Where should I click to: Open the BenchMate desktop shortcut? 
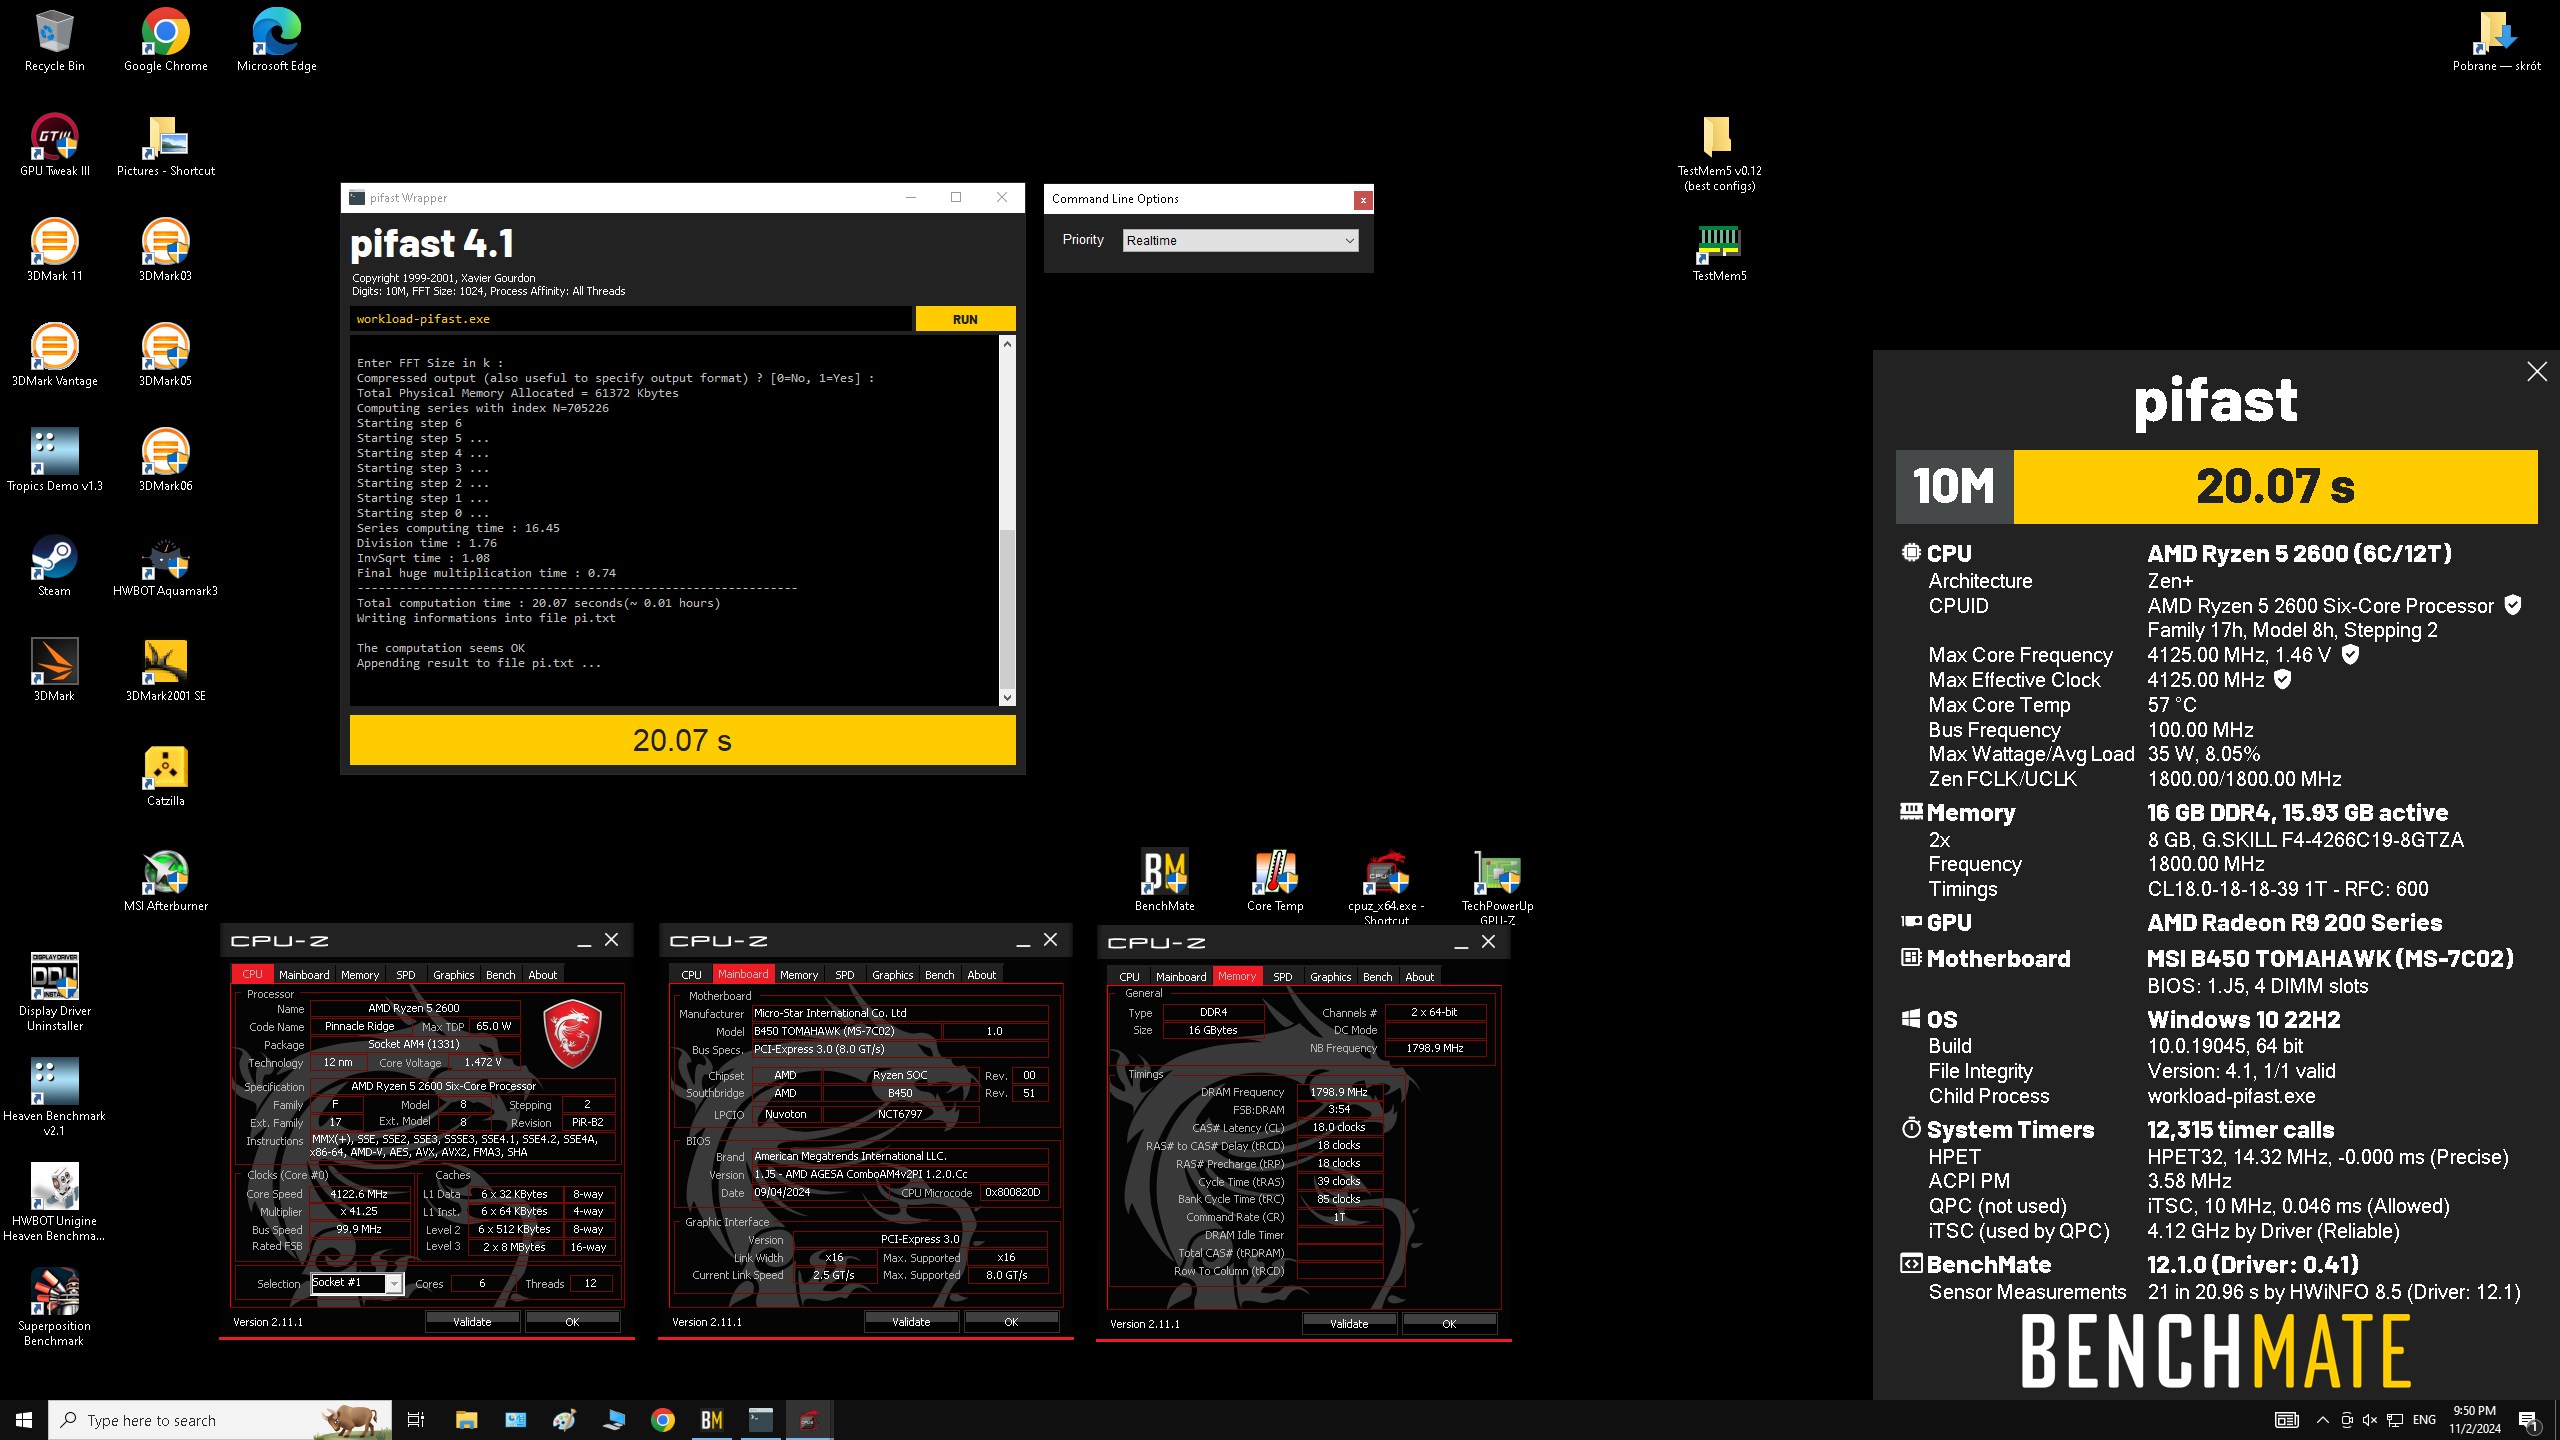pyautogui.click(x=1164, y=881)
